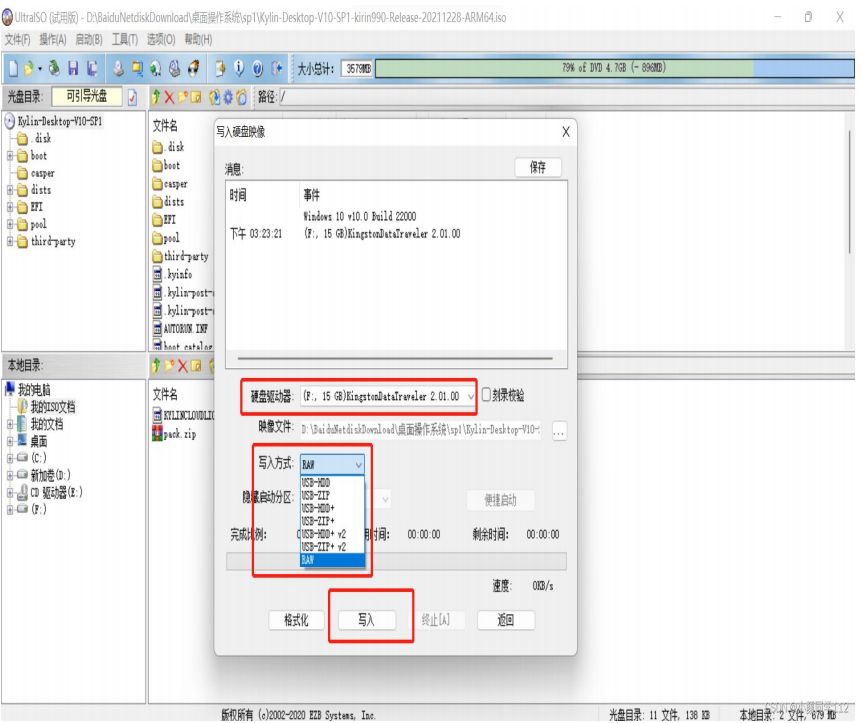Image resolution: width=868 pixels, height=723 pixels.
Task: Click the New folder icon in disc toolbar
Action: tap(183, 97)
